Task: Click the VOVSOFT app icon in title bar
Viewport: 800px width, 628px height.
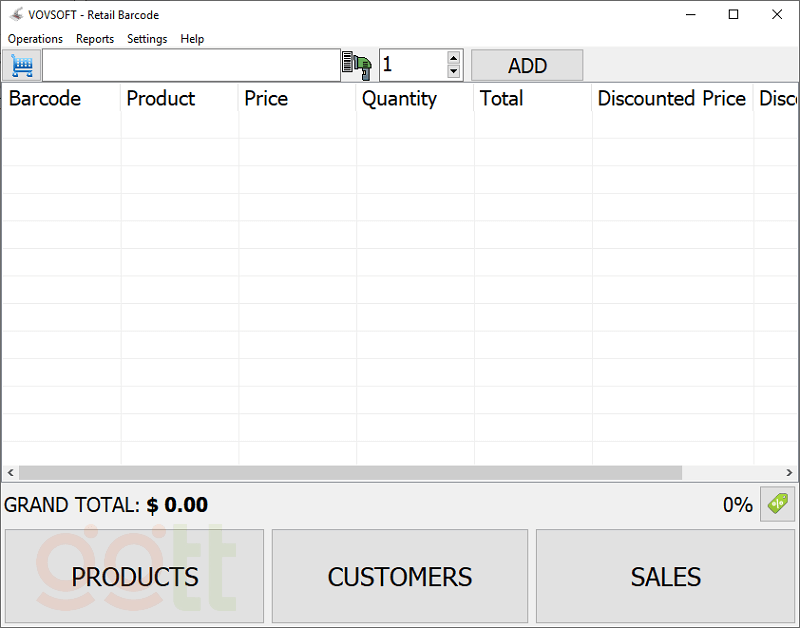Action: tap(17, 15)
